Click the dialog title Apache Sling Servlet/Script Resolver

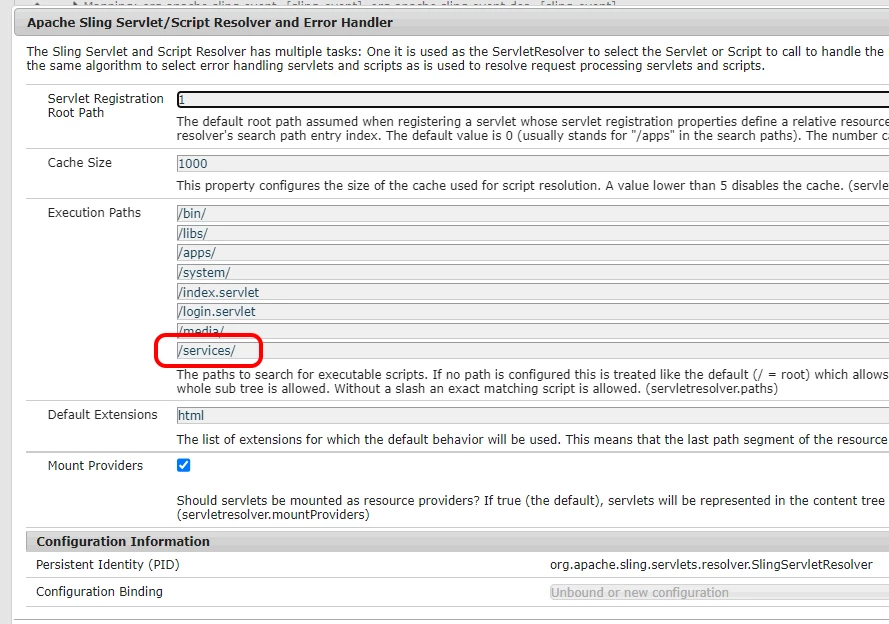[210, 23]
